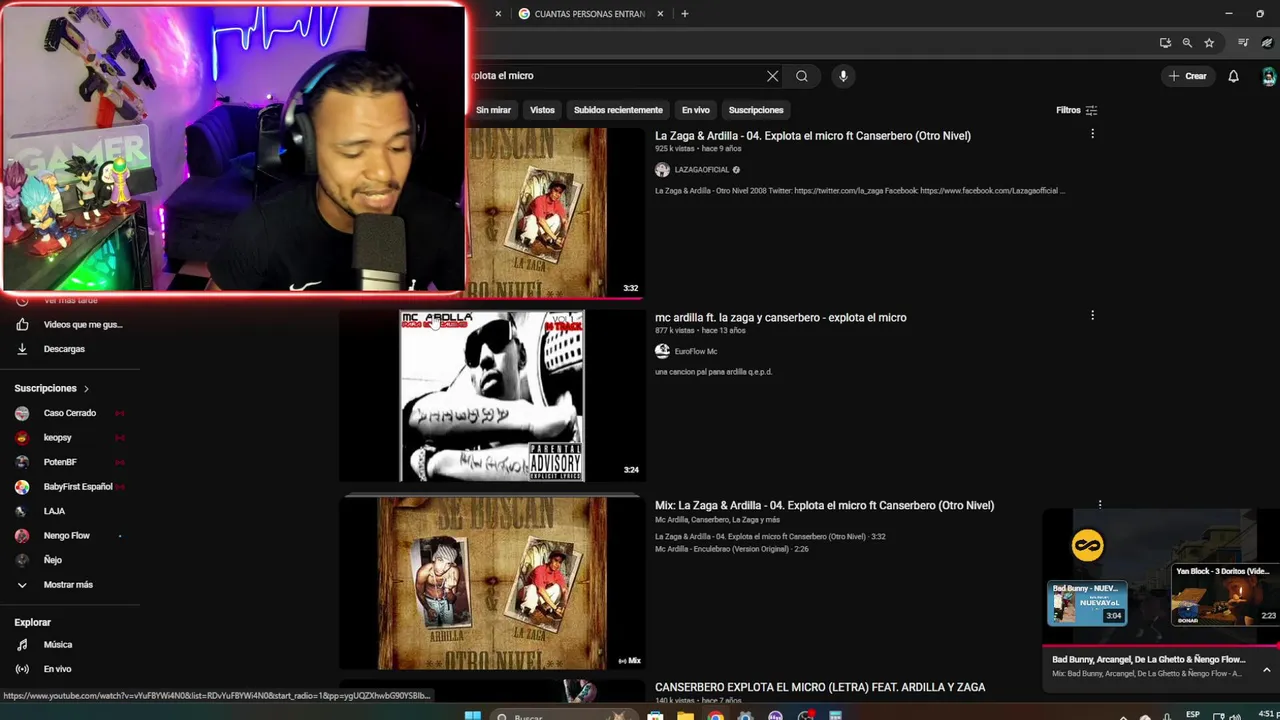Click the ESP language indicator
The height and width of the screenshot is (720, 1280).
[1192, 714]
